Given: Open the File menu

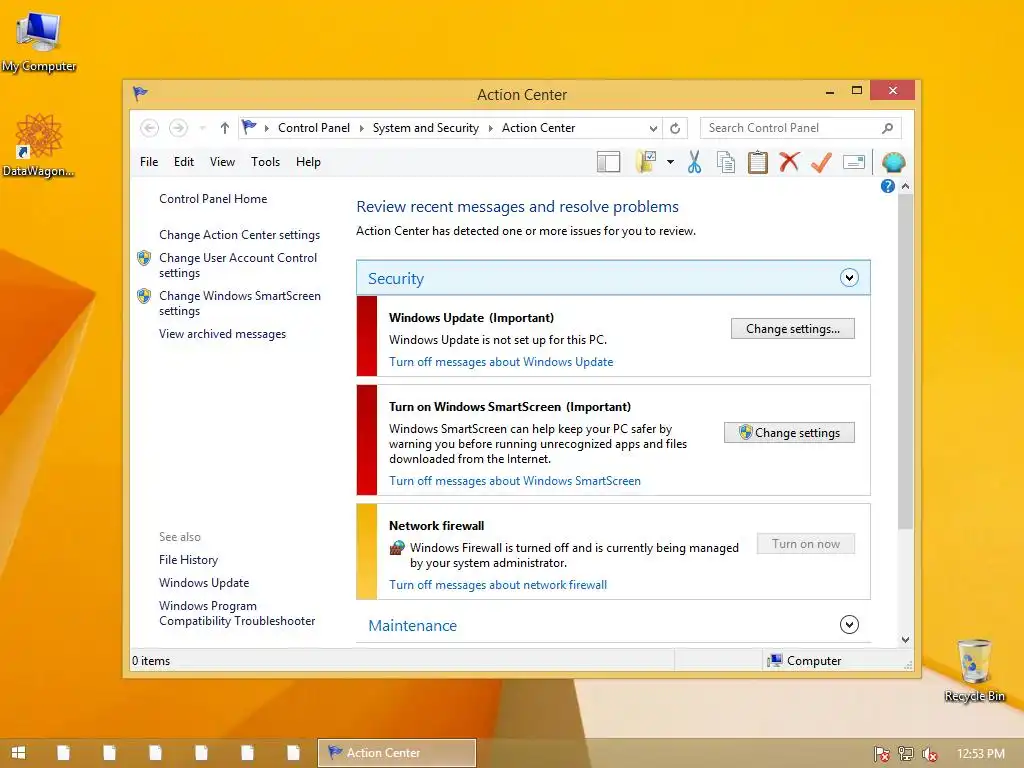Looking at the screenshot, I should [149, 162].
